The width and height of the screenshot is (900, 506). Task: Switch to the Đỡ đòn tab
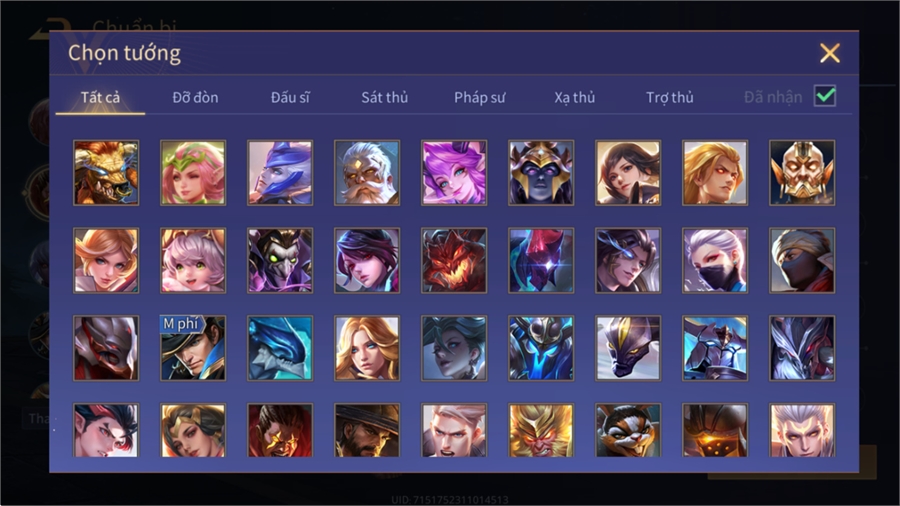click(x=195, y=98)
